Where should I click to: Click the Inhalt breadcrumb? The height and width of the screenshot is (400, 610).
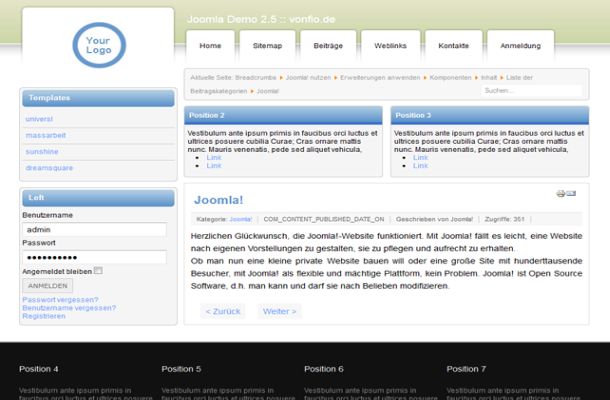[x=489, y=78]
